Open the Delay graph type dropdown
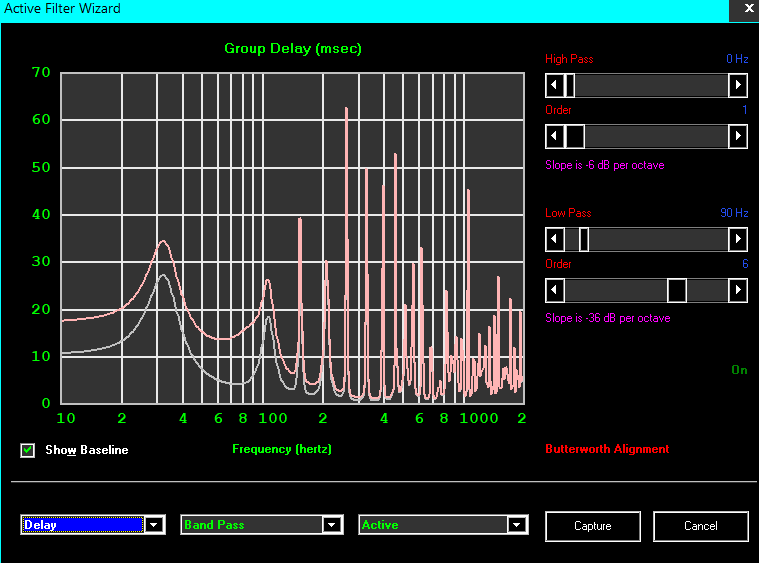759x563 pixels. click(154, 525)
